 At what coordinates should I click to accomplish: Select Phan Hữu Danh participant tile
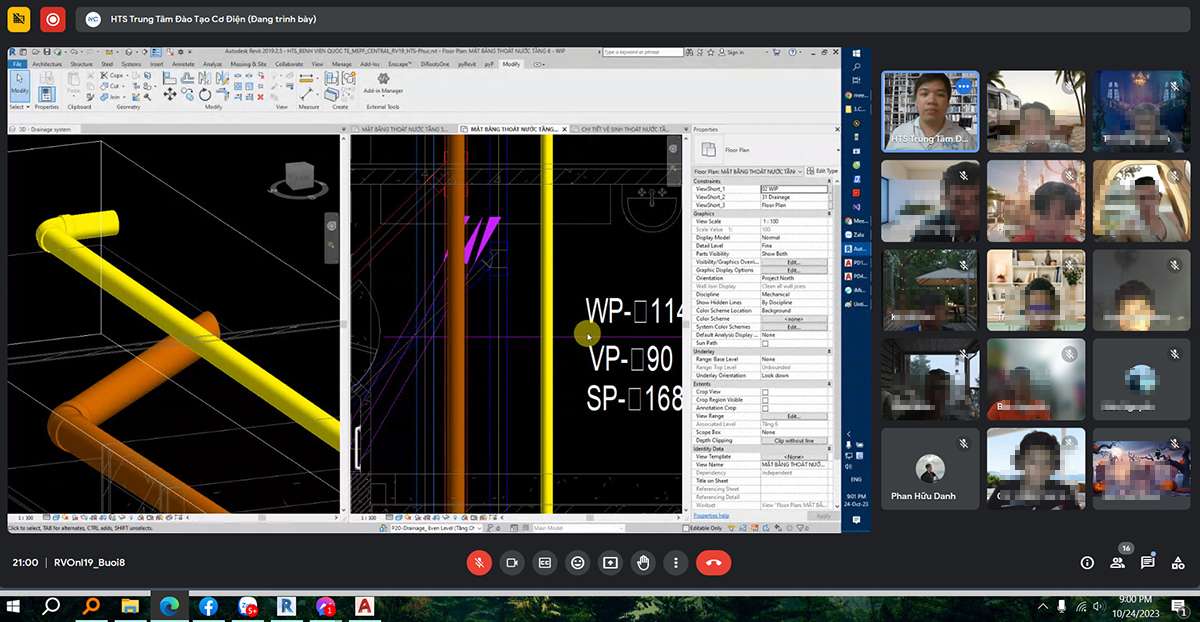930,469
